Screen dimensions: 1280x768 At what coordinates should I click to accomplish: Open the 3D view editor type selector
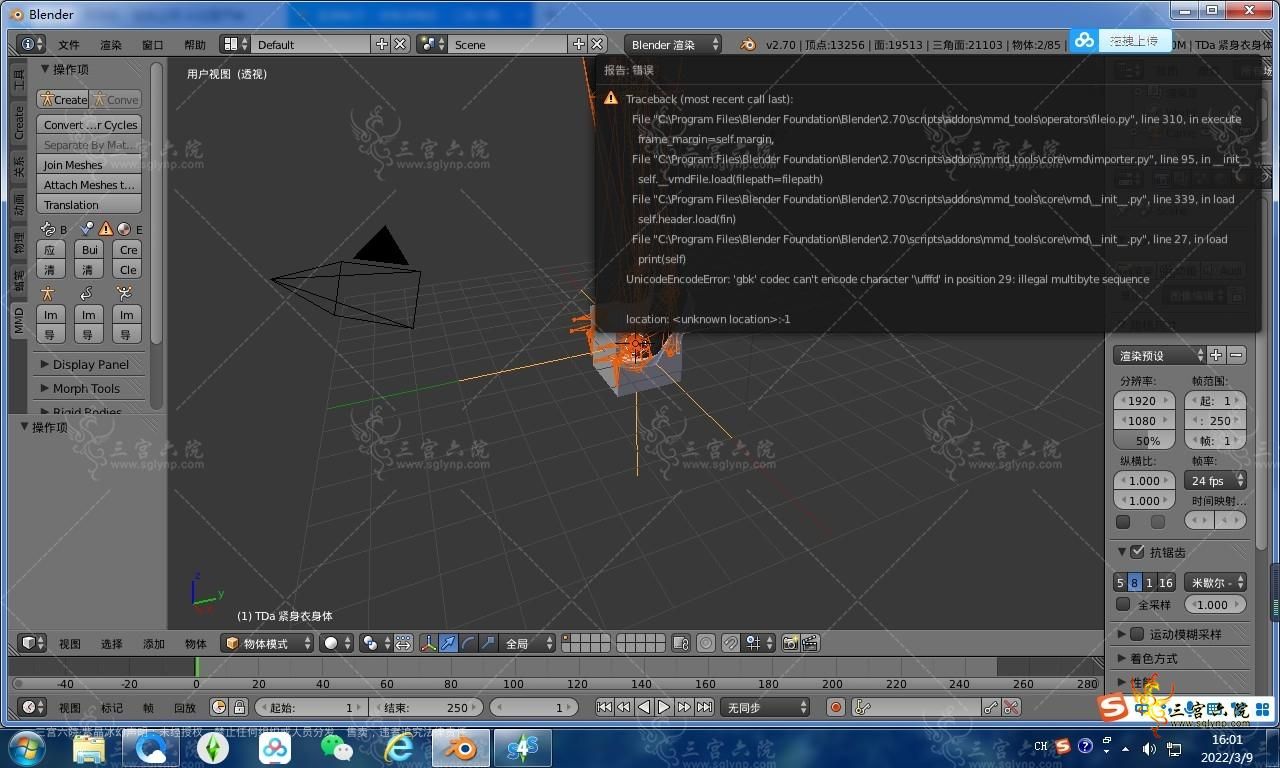coord(33,643)
